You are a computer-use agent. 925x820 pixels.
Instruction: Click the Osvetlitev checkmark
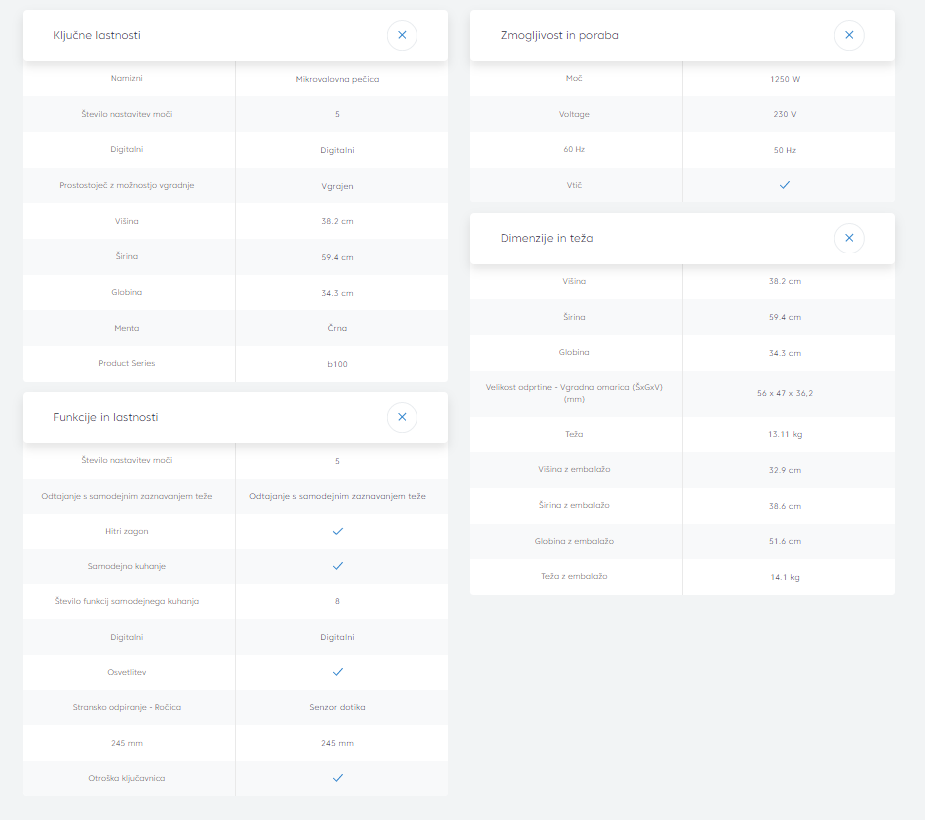coord(338,672)
